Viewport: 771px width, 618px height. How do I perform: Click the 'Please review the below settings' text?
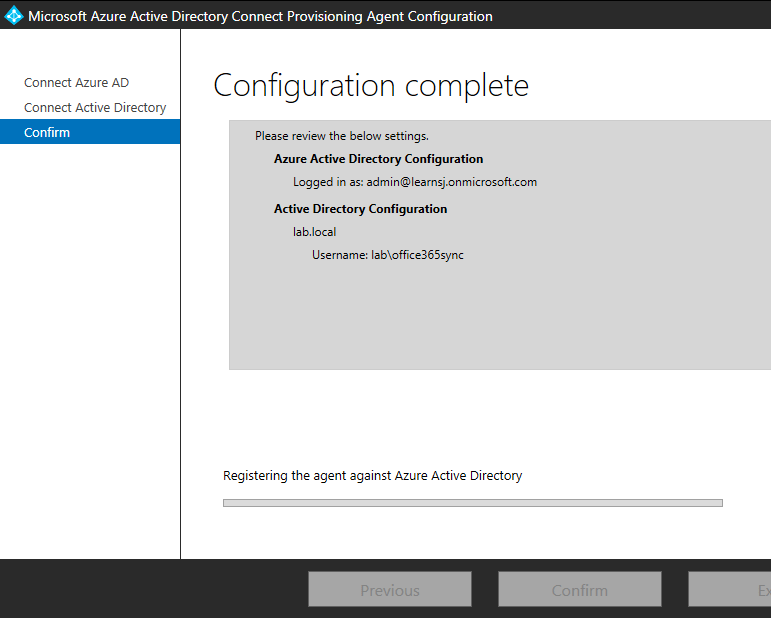pyautogui.click(x=341, y=136)
